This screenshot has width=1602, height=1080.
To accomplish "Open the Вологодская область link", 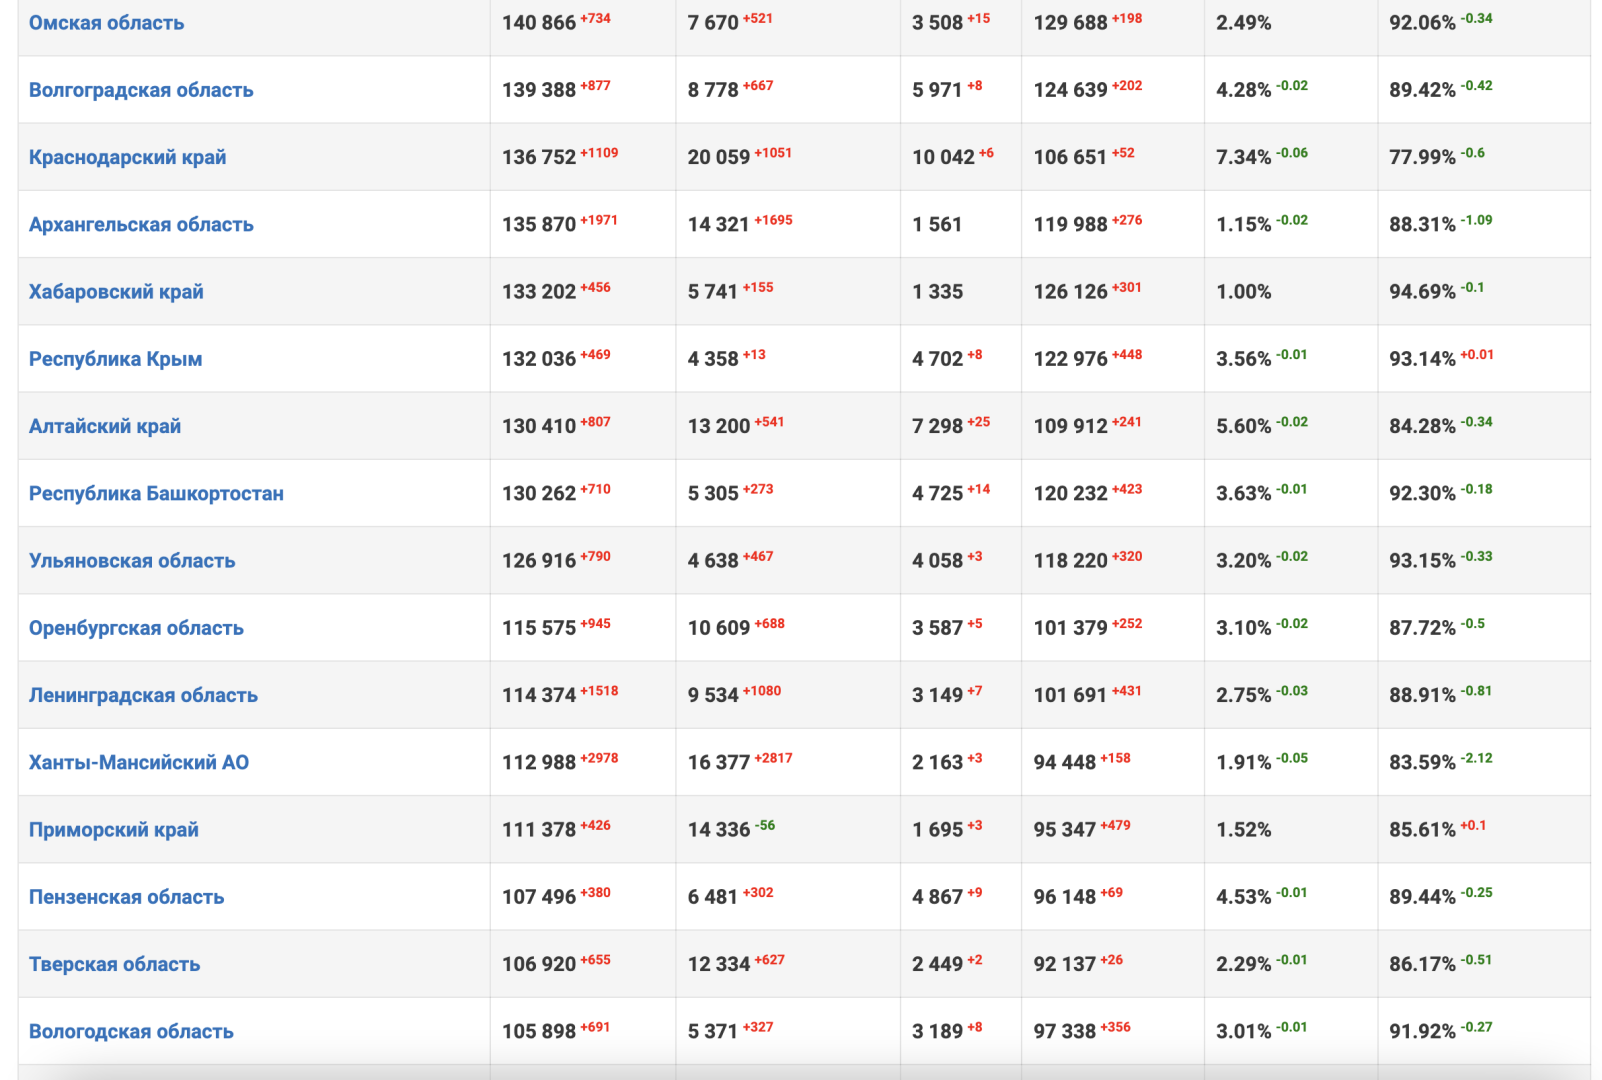I will (x=131, y=1032).
